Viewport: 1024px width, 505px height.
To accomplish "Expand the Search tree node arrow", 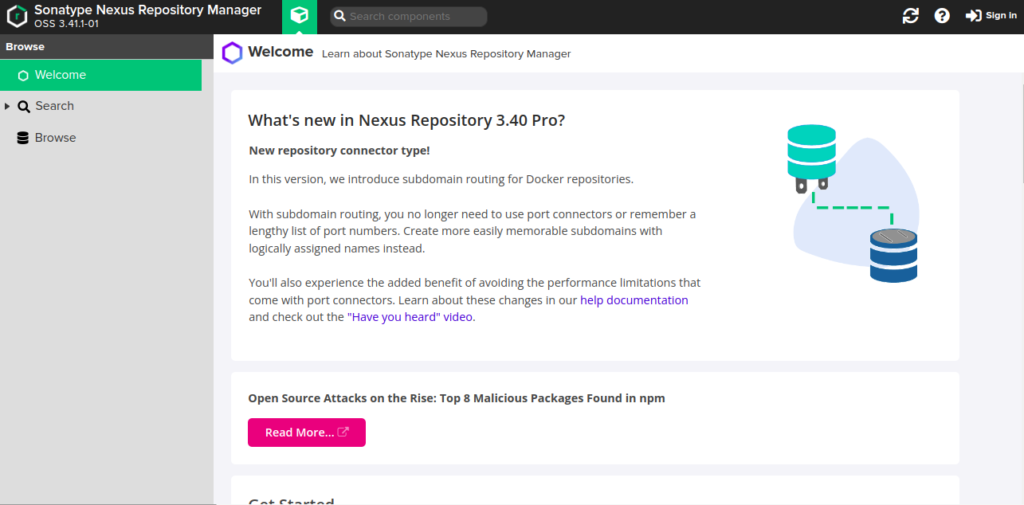I will click(7, 106).
